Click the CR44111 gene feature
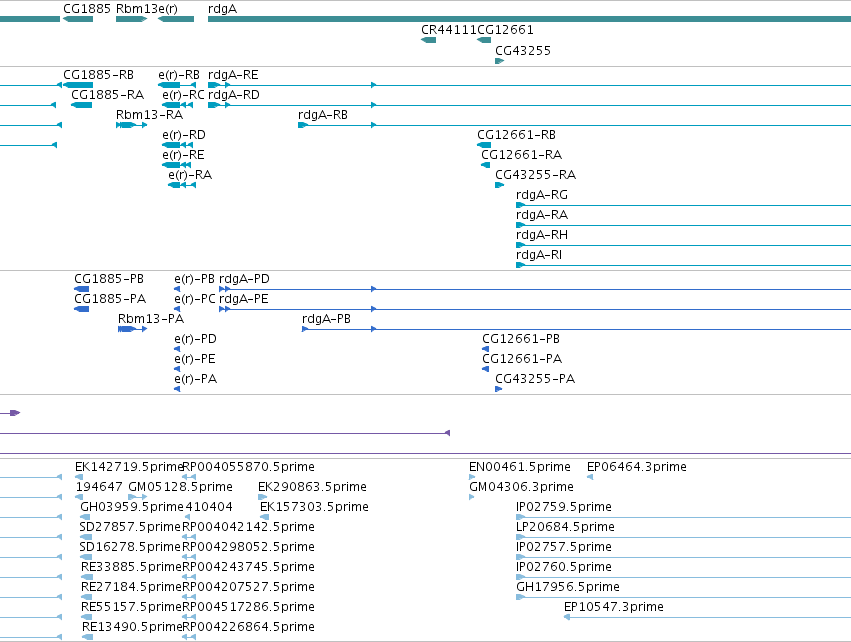This screenshot has height=642, width=851. pyautogui.click(x=429, y=40)
